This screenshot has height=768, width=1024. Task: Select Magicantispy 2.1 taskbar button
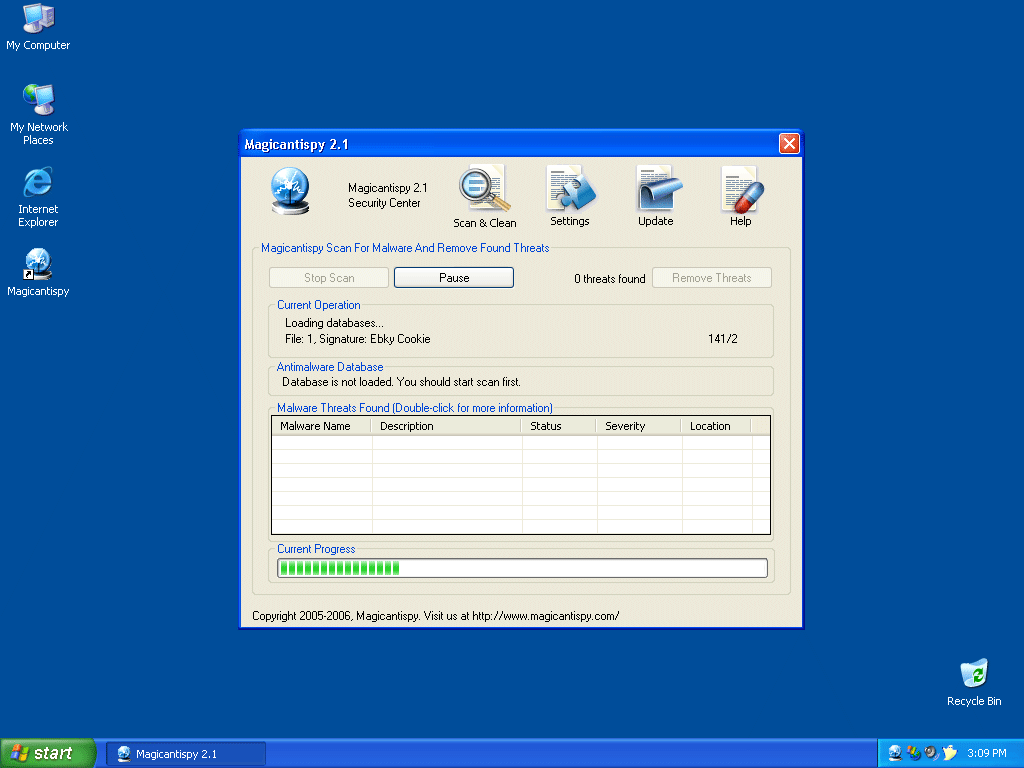186,754
